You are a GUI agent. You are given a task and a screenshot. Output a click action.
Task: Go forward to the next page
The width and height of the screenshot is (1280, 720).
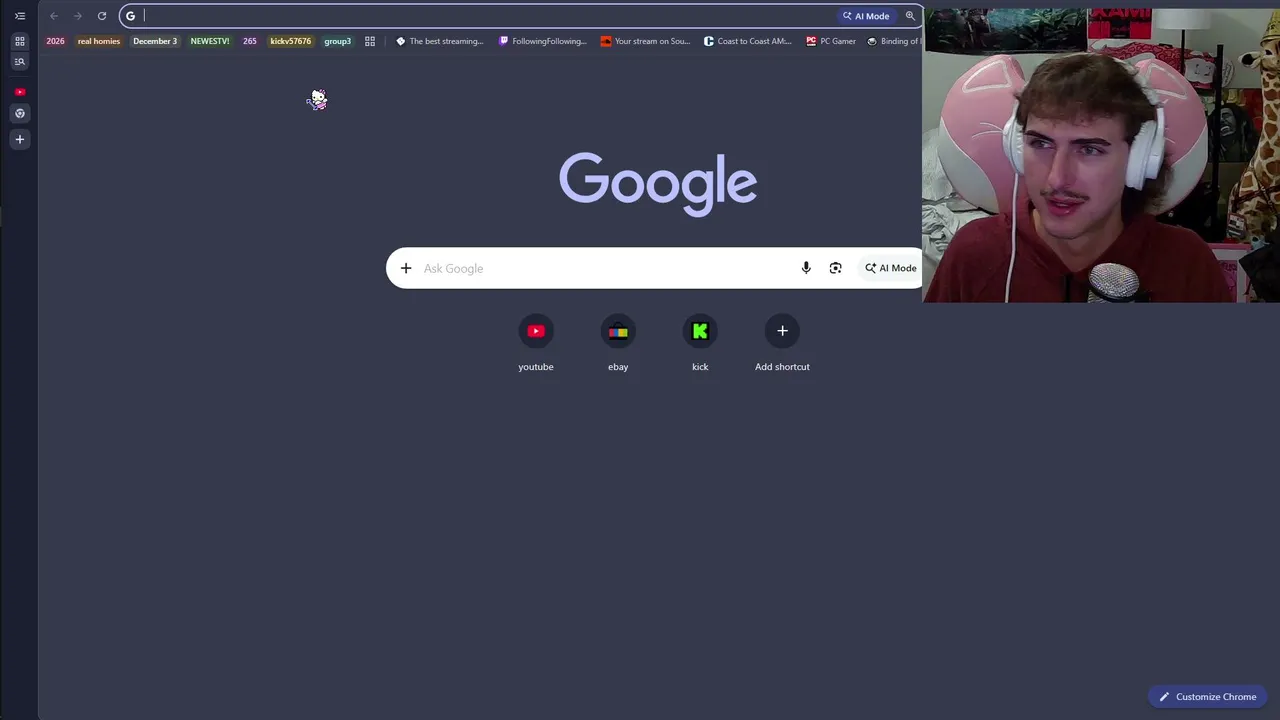78,16
